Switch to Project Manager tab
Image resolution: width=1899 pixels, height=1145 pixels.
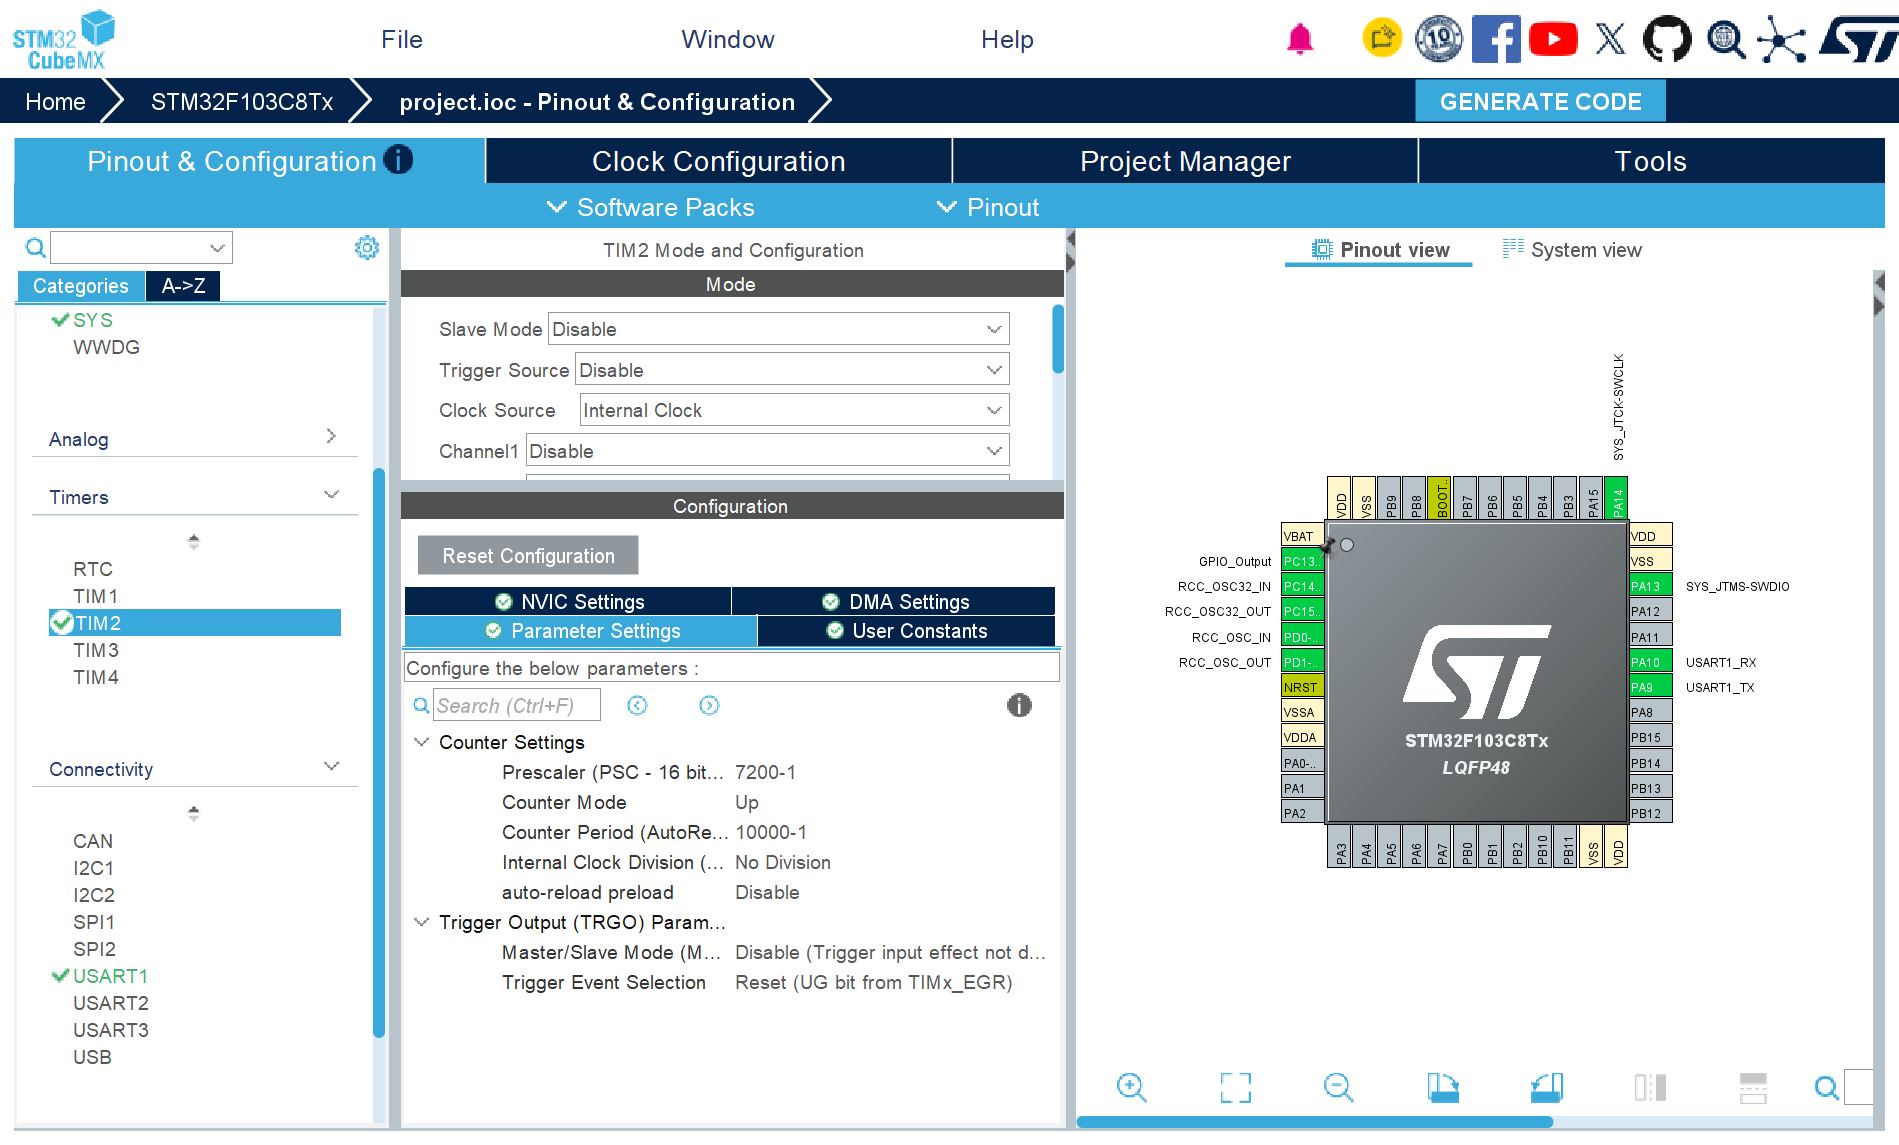click(x=1185, y=161)
